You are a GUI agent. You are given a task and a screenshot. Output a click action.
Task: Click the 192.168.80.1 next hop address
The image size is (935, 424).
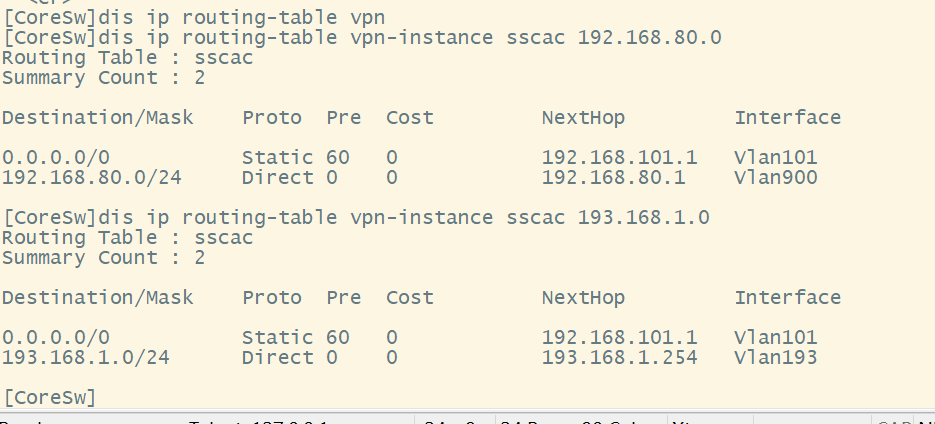613,178
